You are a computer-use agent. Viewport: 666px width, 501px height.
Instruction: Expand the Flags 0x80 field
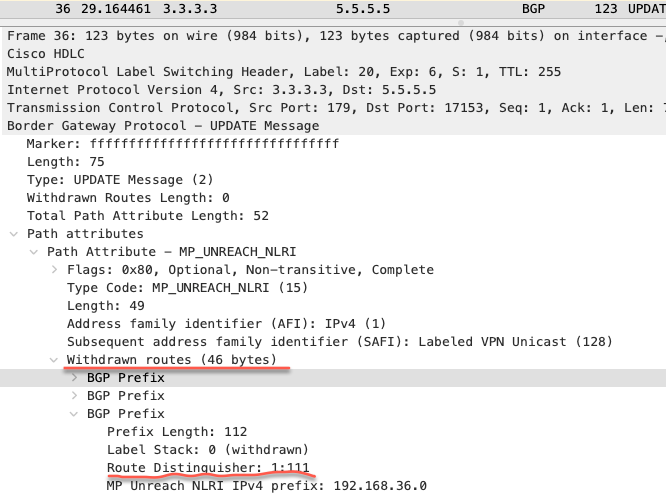(54, 270)
